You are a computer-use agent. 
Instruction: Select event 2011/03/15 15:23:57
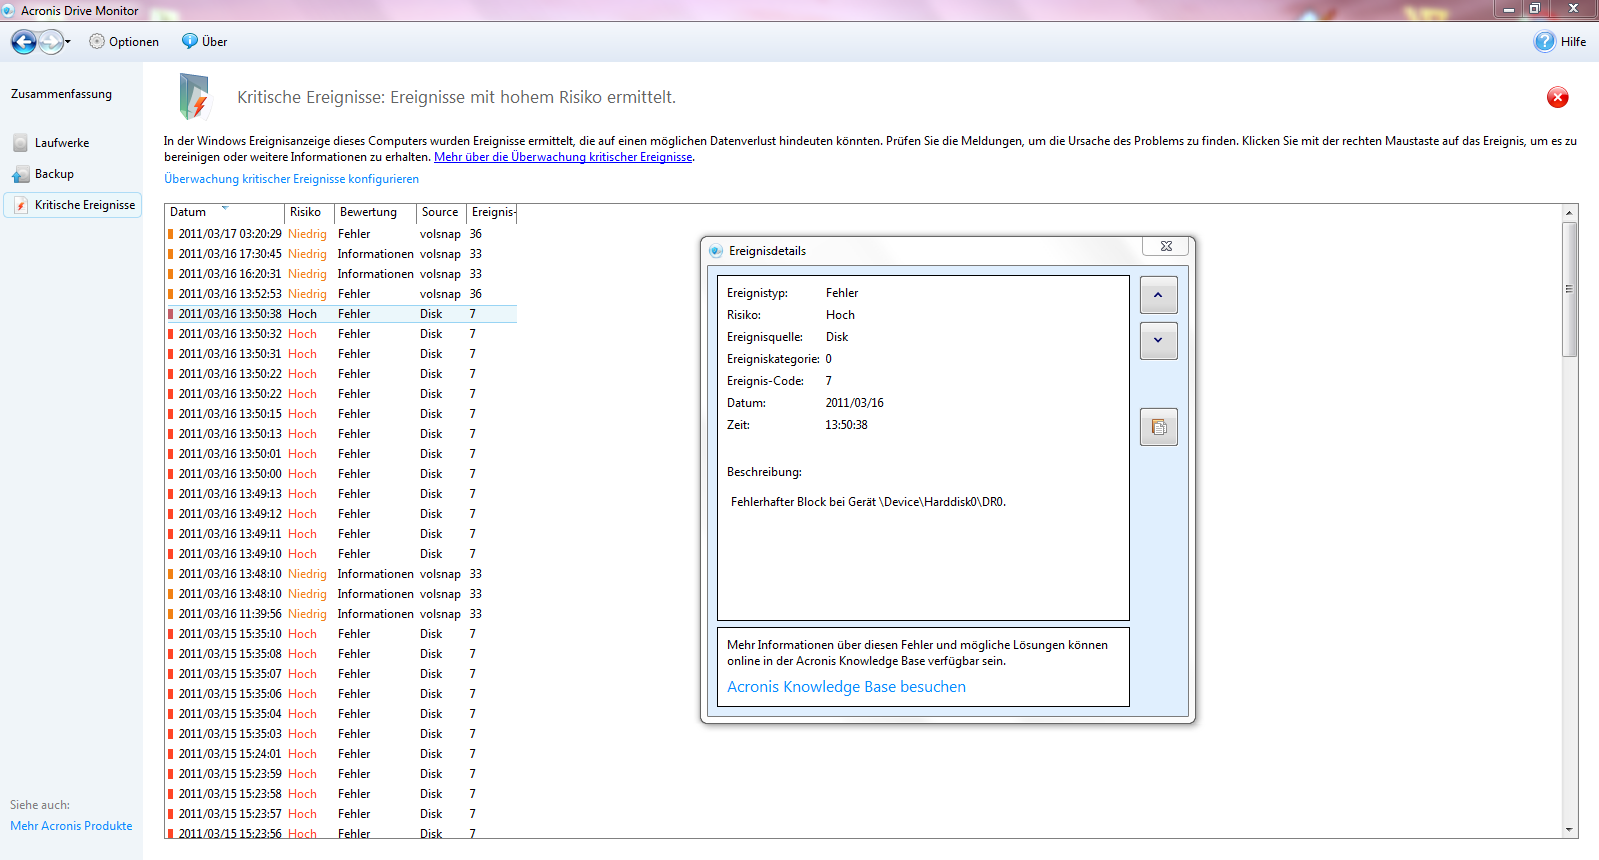[341, 814]
